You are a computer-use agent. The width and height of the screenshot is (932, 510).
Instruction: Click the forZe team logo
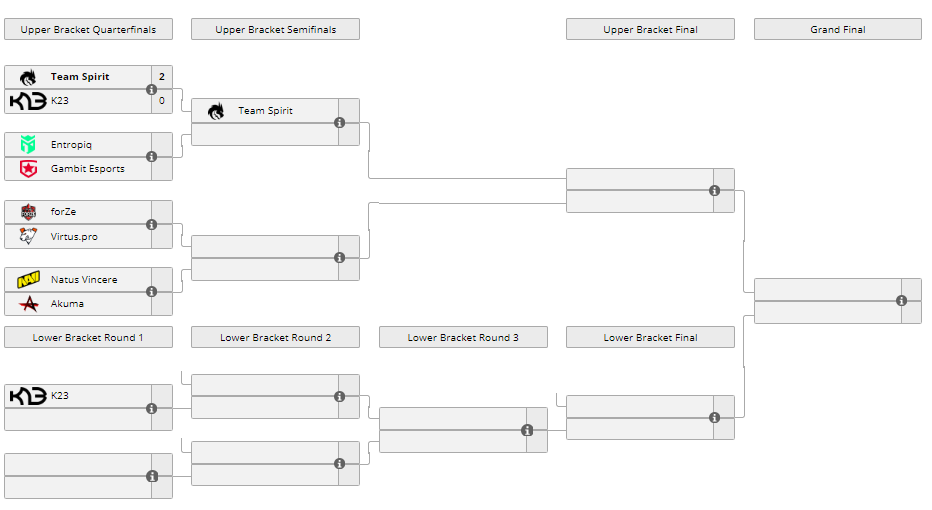pyautogui.click(x=28, y=212)
